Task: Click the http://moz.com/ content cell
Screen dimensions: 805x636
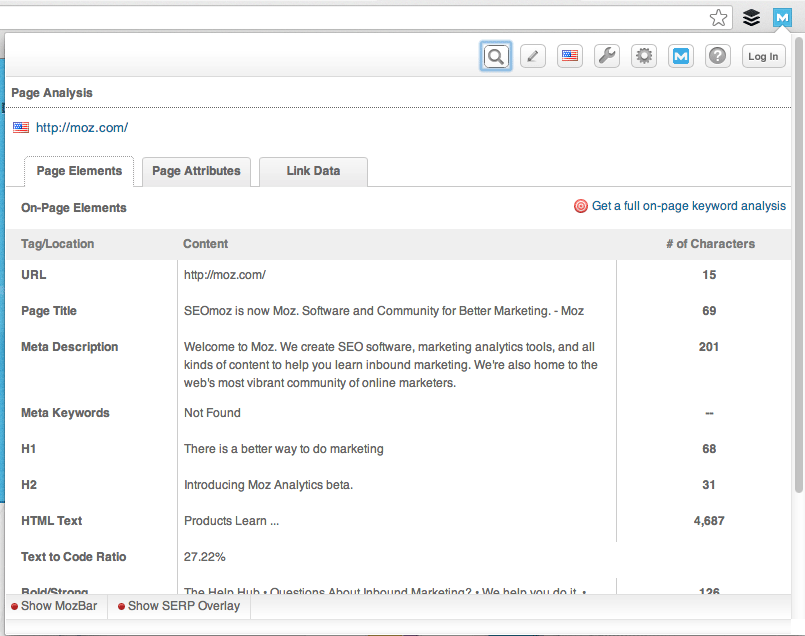Action: pos(225,275)
